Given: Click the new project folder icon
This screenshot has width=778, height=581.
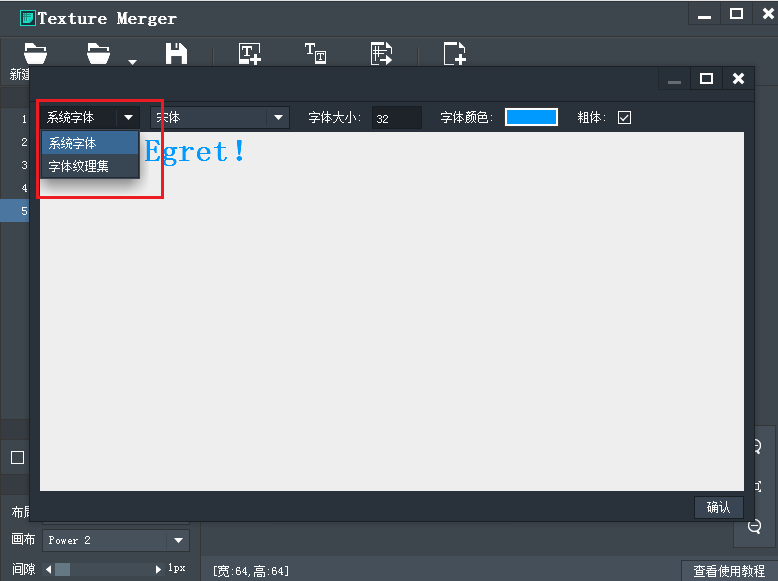Looking at the screenshot, I should (x=35, y=54).
